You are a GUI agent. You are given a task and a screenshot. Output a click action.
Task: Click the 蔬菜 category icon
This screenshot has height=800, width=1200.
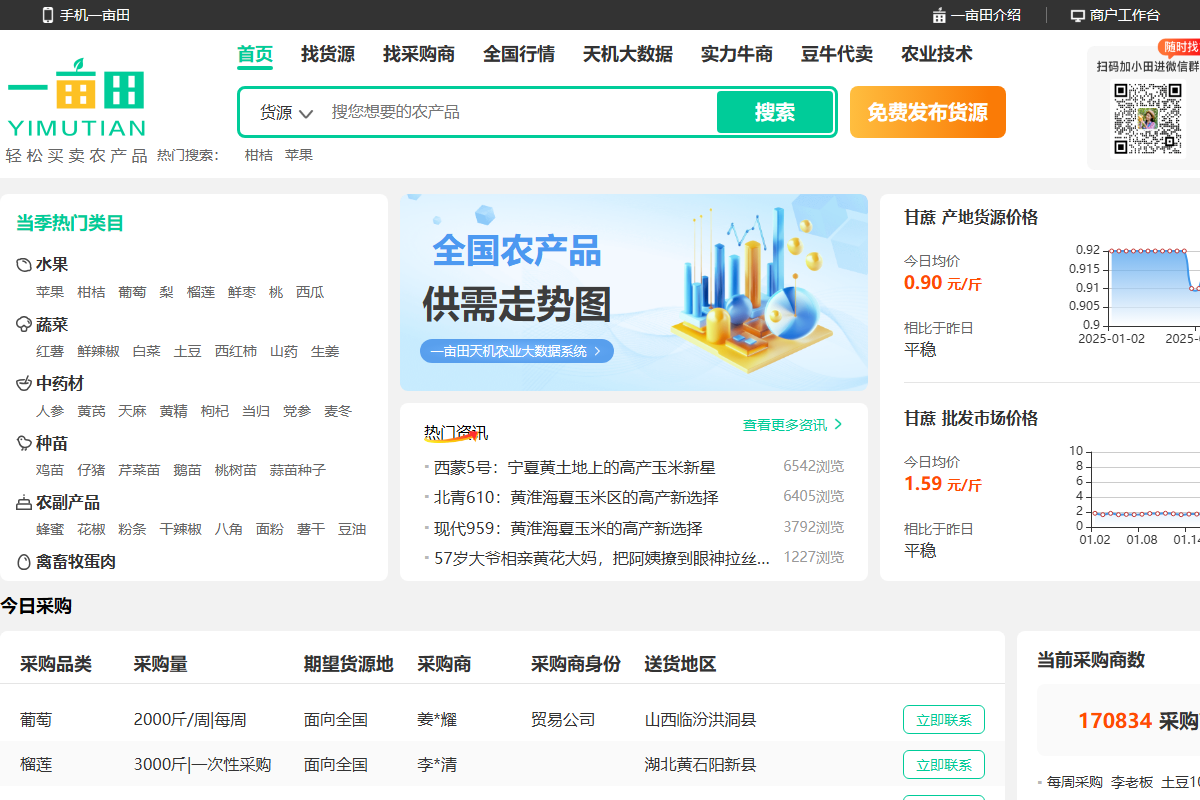pos(24,325)
